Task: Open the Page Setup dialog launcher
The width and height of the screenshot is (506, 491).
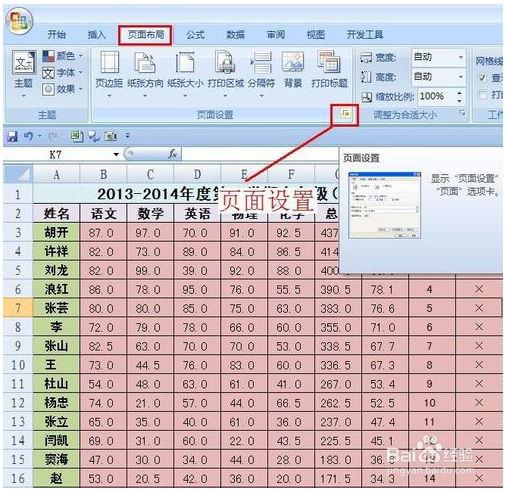Action: click(x=346, y=114)
